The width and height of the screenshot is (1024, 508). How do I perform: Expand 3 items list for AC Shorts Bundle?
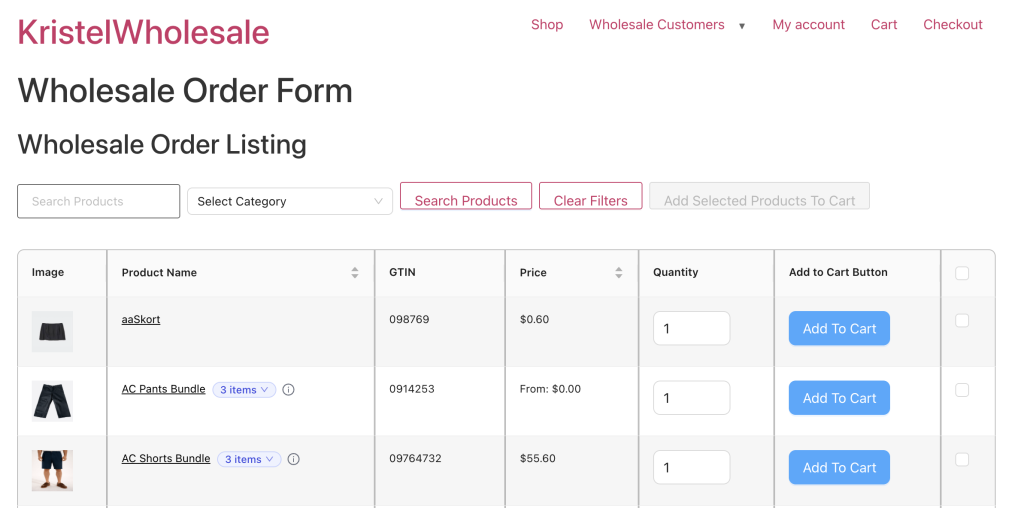249,459
